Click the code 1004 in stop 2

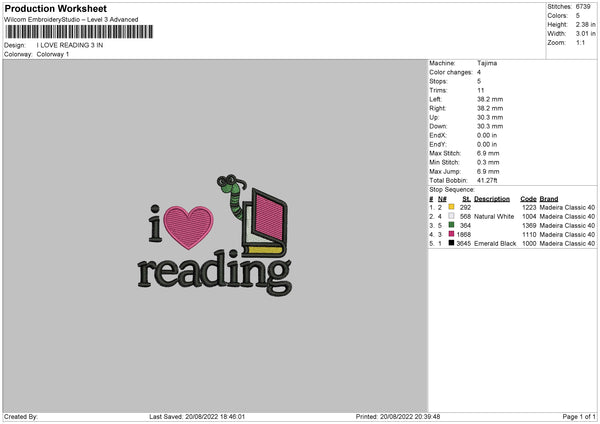point(529,217)
